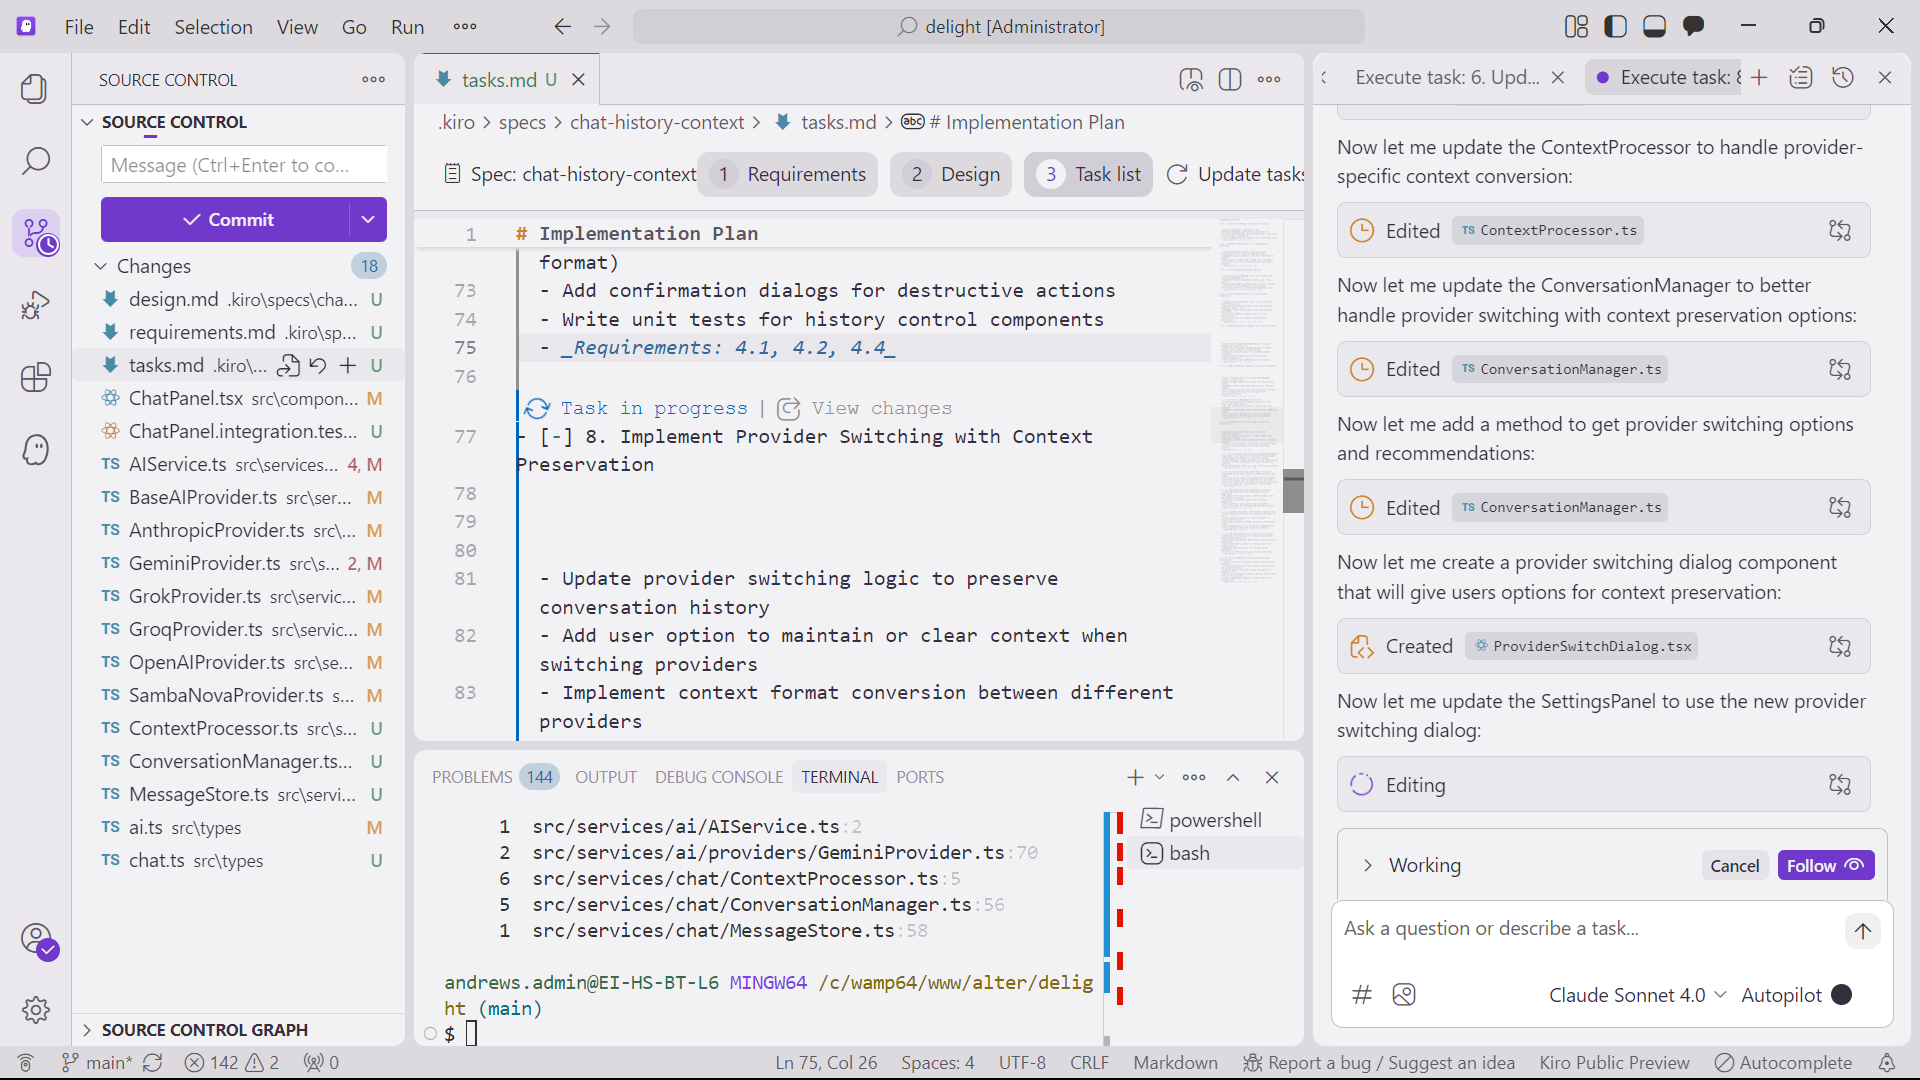Click the editor vertical scrollbar thumb

click(x=1293, y=490)
